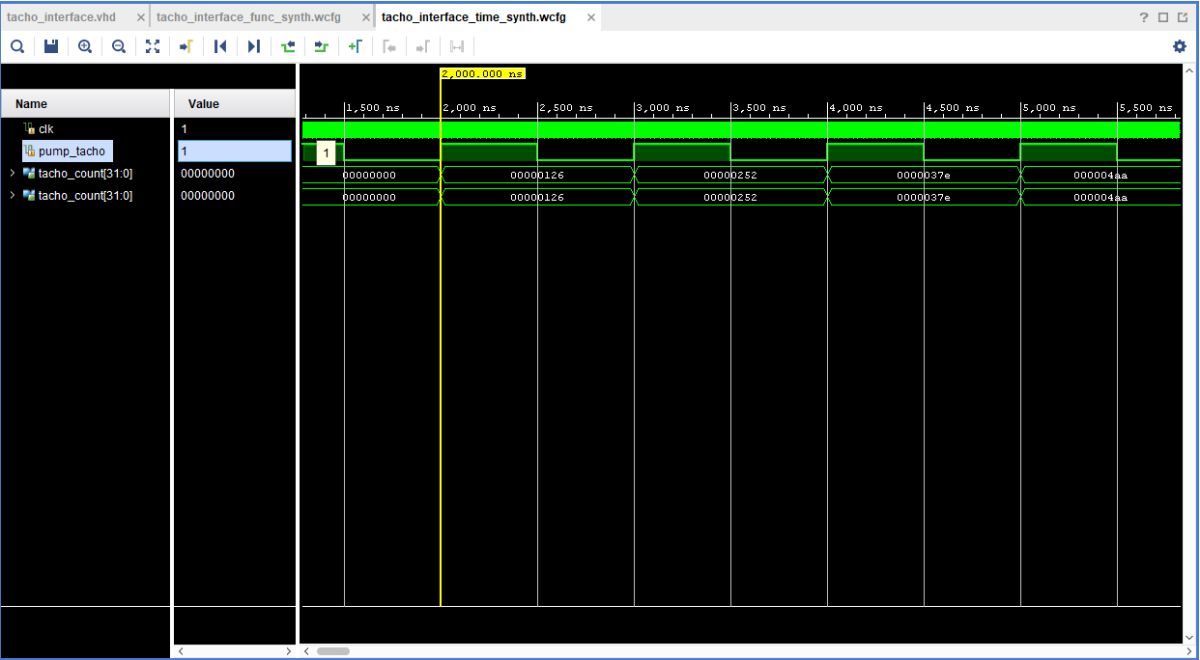The height and width of the screenshot is (660, 1200).
Task: Select the second tacho_count[31:0] signal name
Action: coord(85,196)
